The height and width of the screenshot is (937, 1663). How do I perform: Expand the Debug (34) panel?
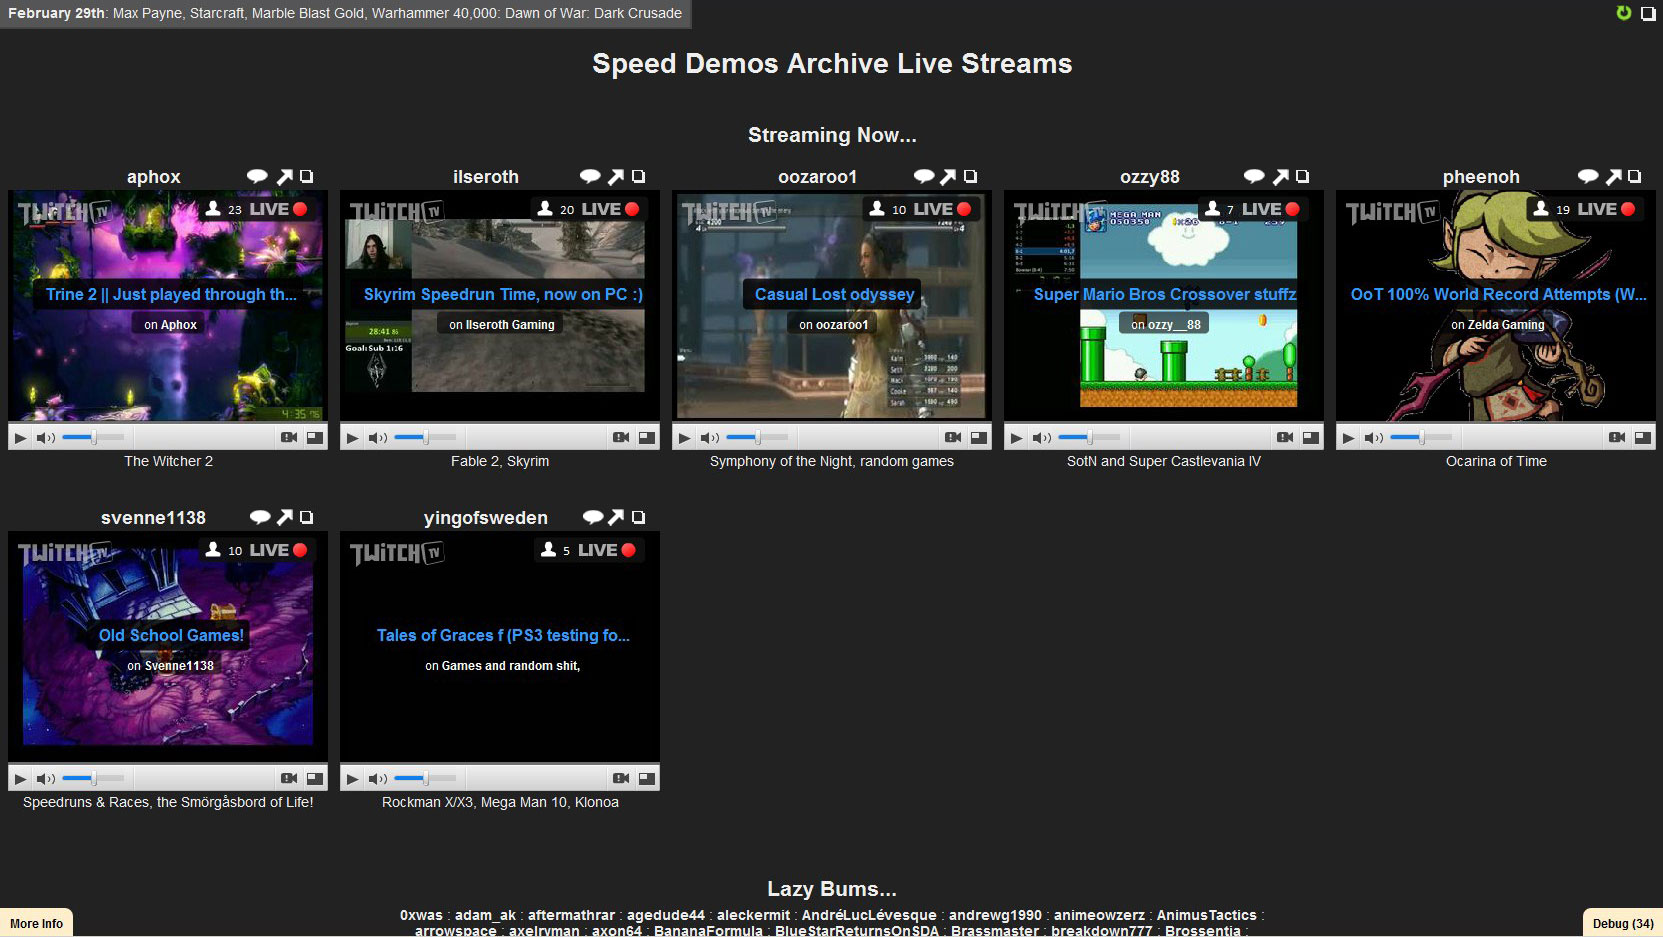point(1622,923)
